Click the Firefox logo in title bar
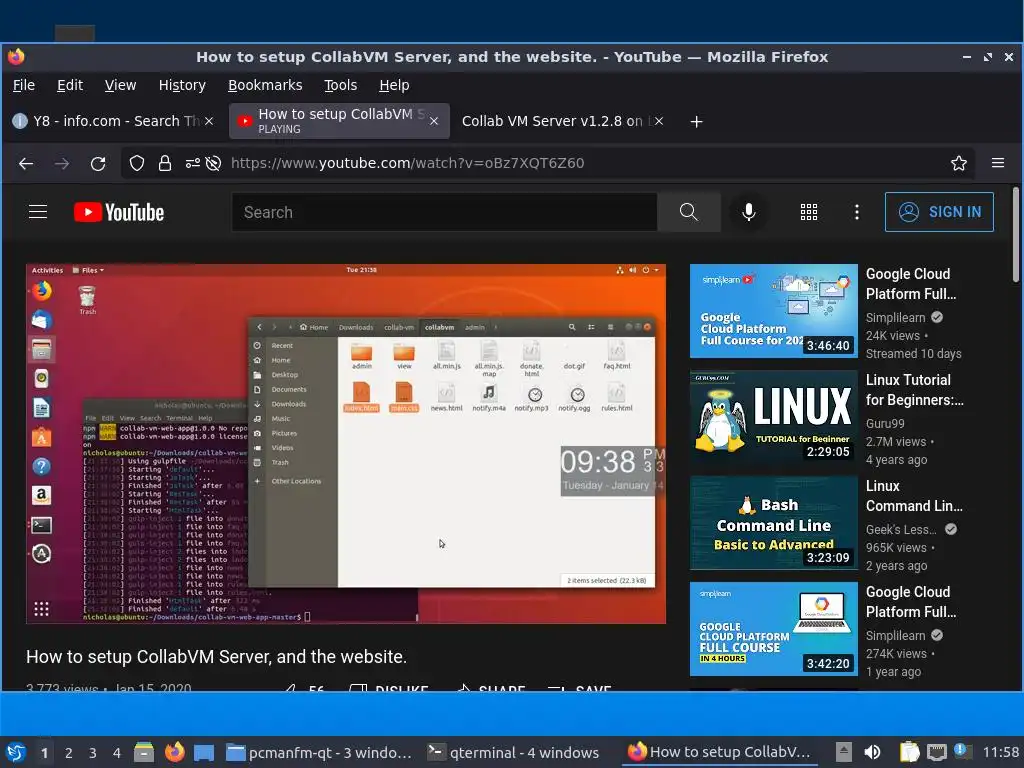Image resolution: width=1024 pixels, height=768 pixels. tap(16, 57)
